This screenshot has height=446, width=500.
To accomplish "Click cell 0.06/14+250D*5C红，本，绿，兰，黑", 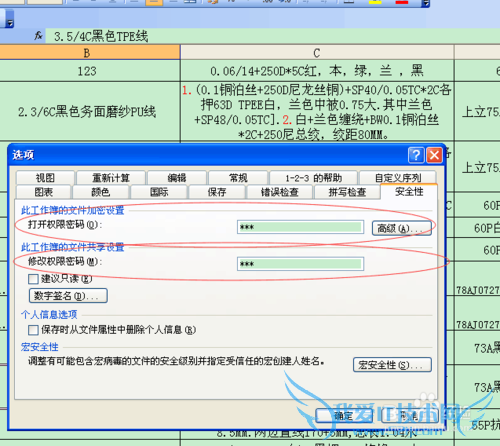I will [x=317, y=71].
